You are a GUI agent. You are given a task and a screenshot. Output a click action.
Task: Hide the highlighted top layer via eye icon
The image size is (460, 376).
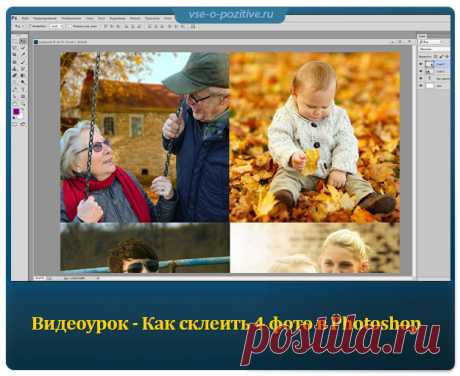tap(421, 64)
